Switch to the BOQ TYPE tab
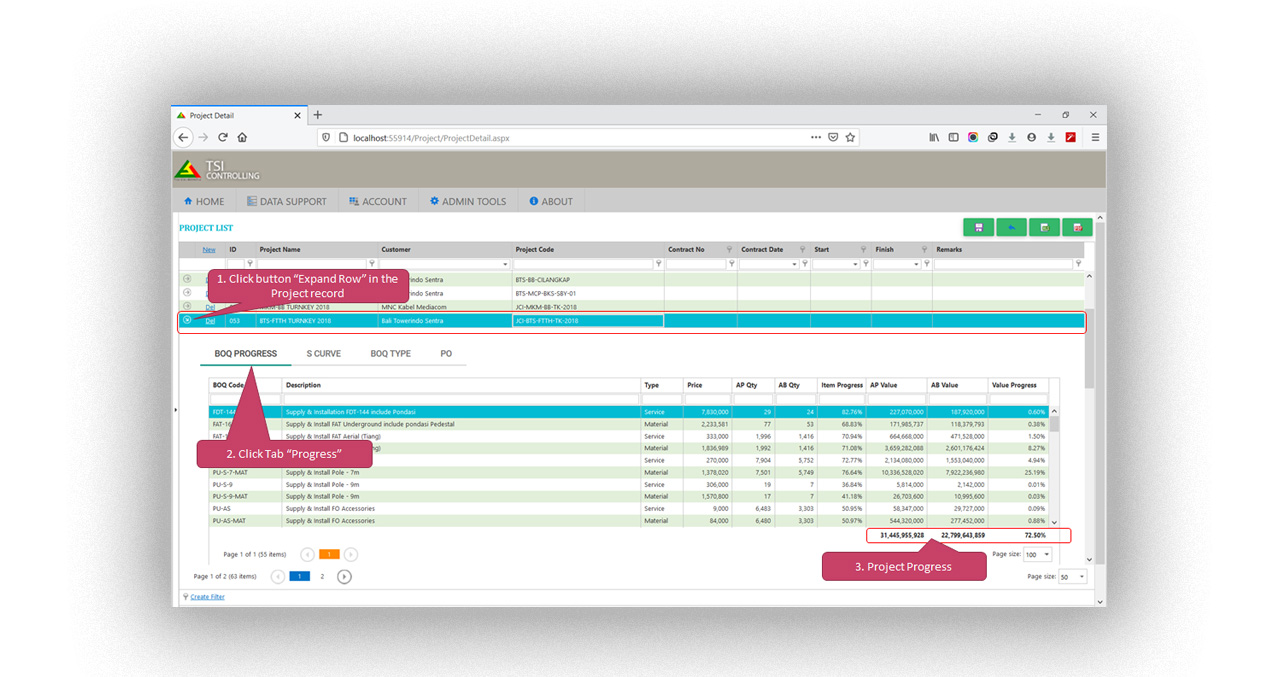 click(391, 353)
